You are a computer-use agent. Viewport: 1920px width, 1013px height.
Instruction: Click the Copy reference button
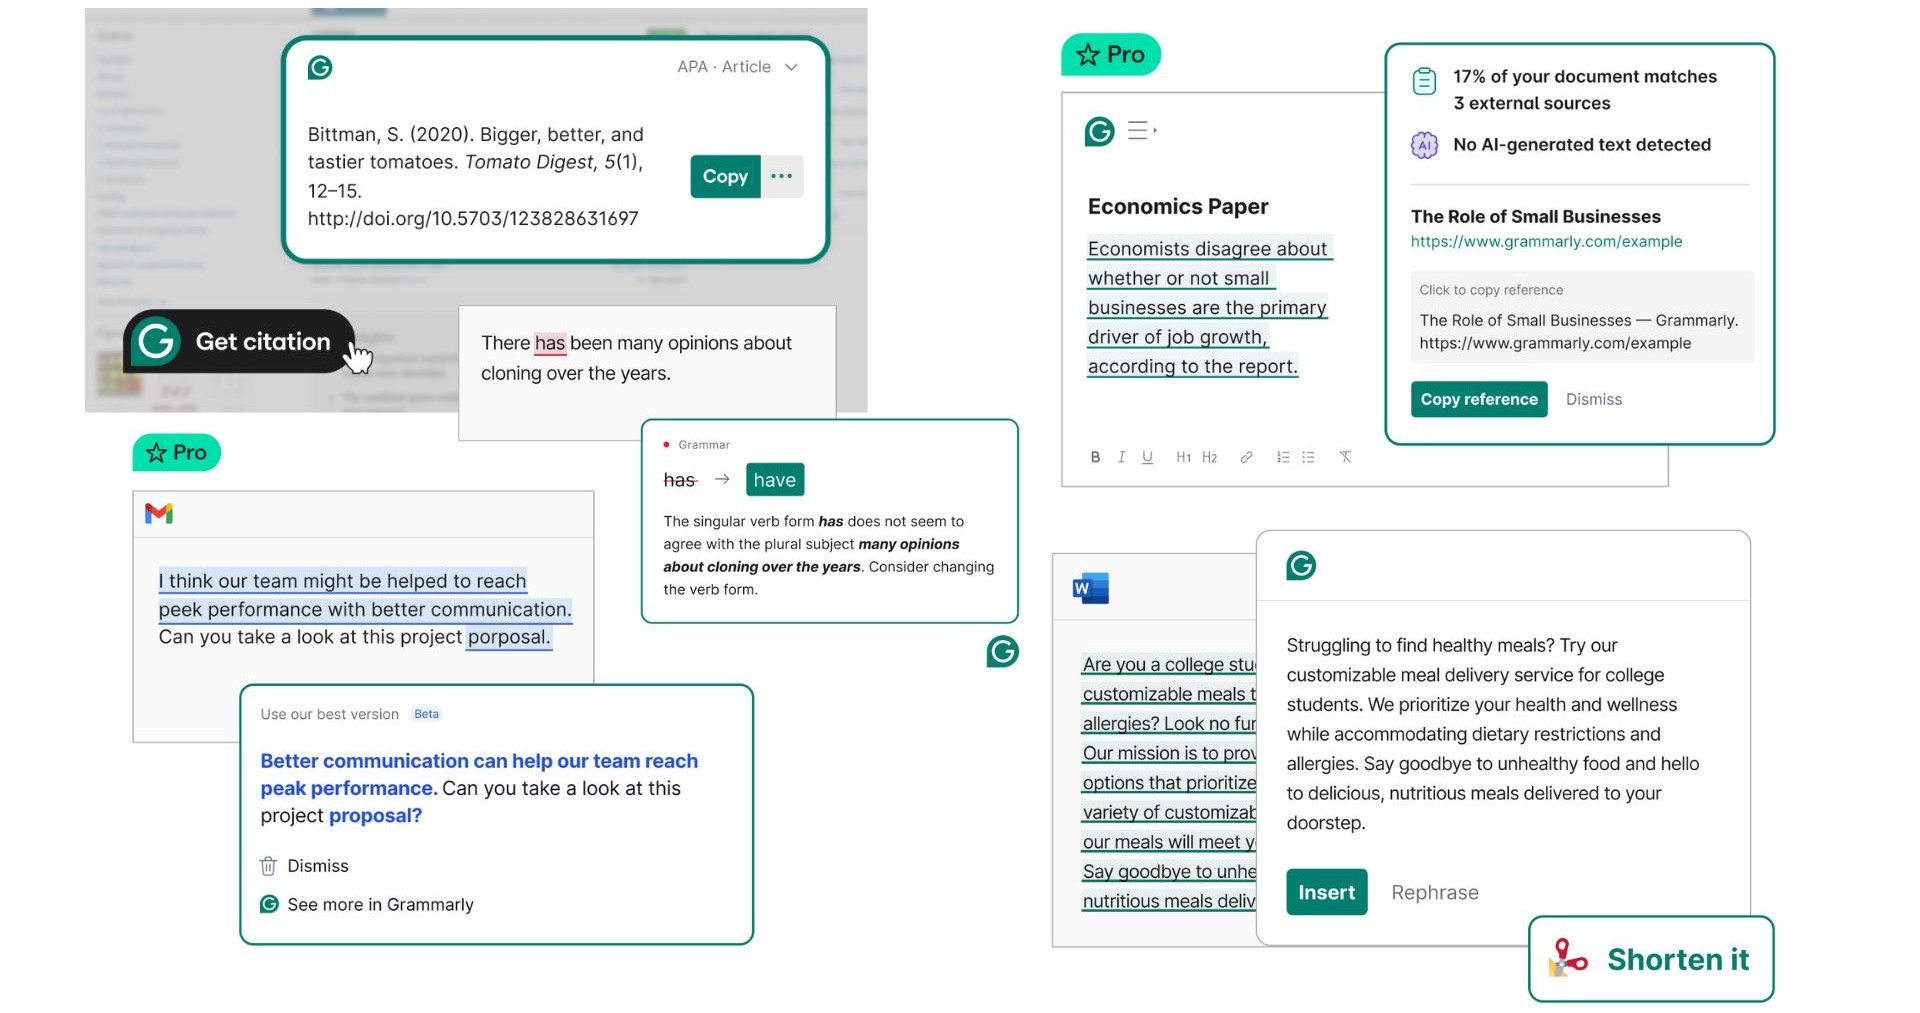(x=1479, y=399)
